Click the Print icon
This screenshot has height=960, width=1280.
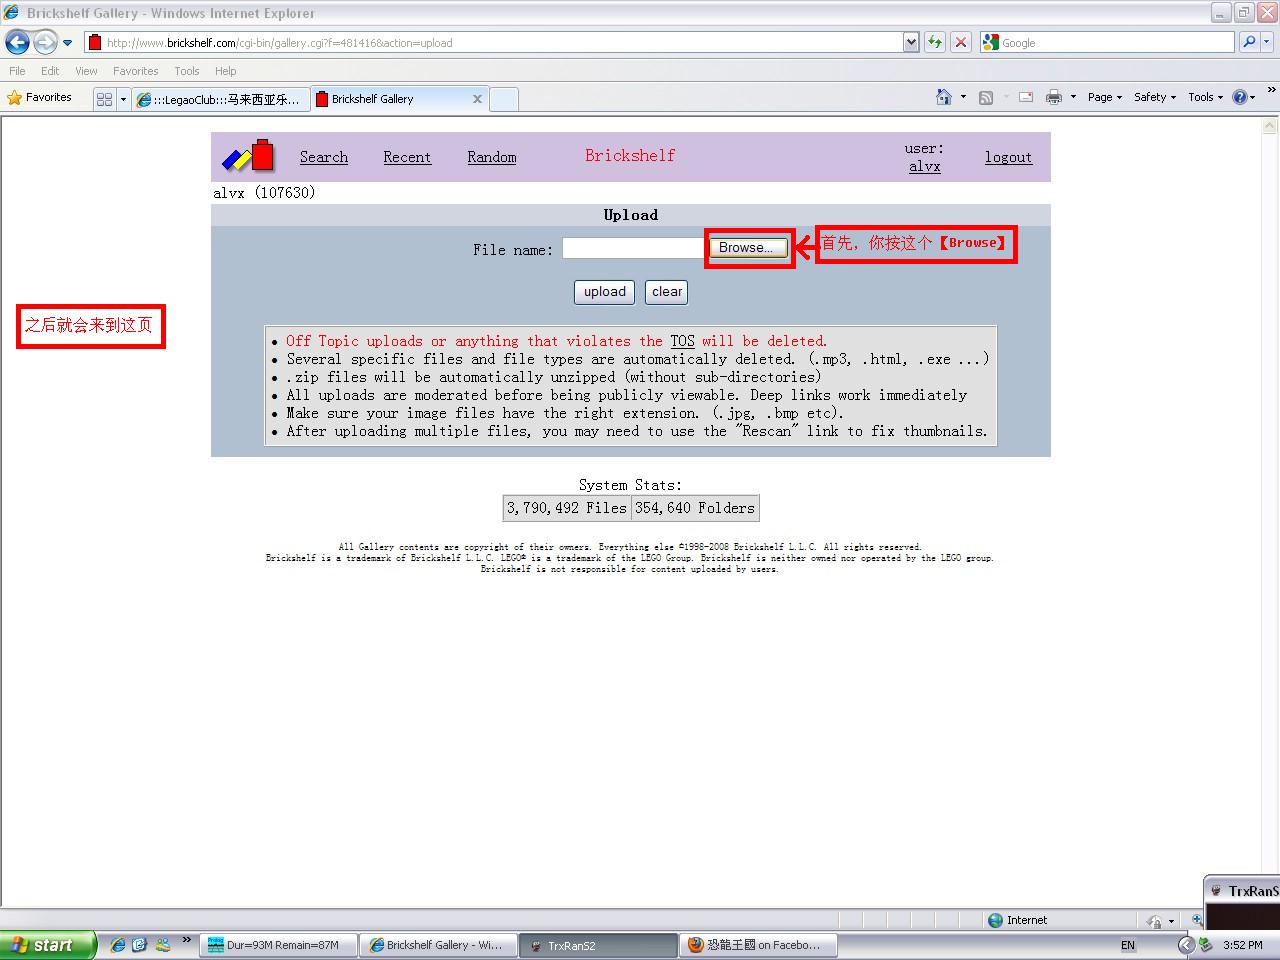point(1053,97)
